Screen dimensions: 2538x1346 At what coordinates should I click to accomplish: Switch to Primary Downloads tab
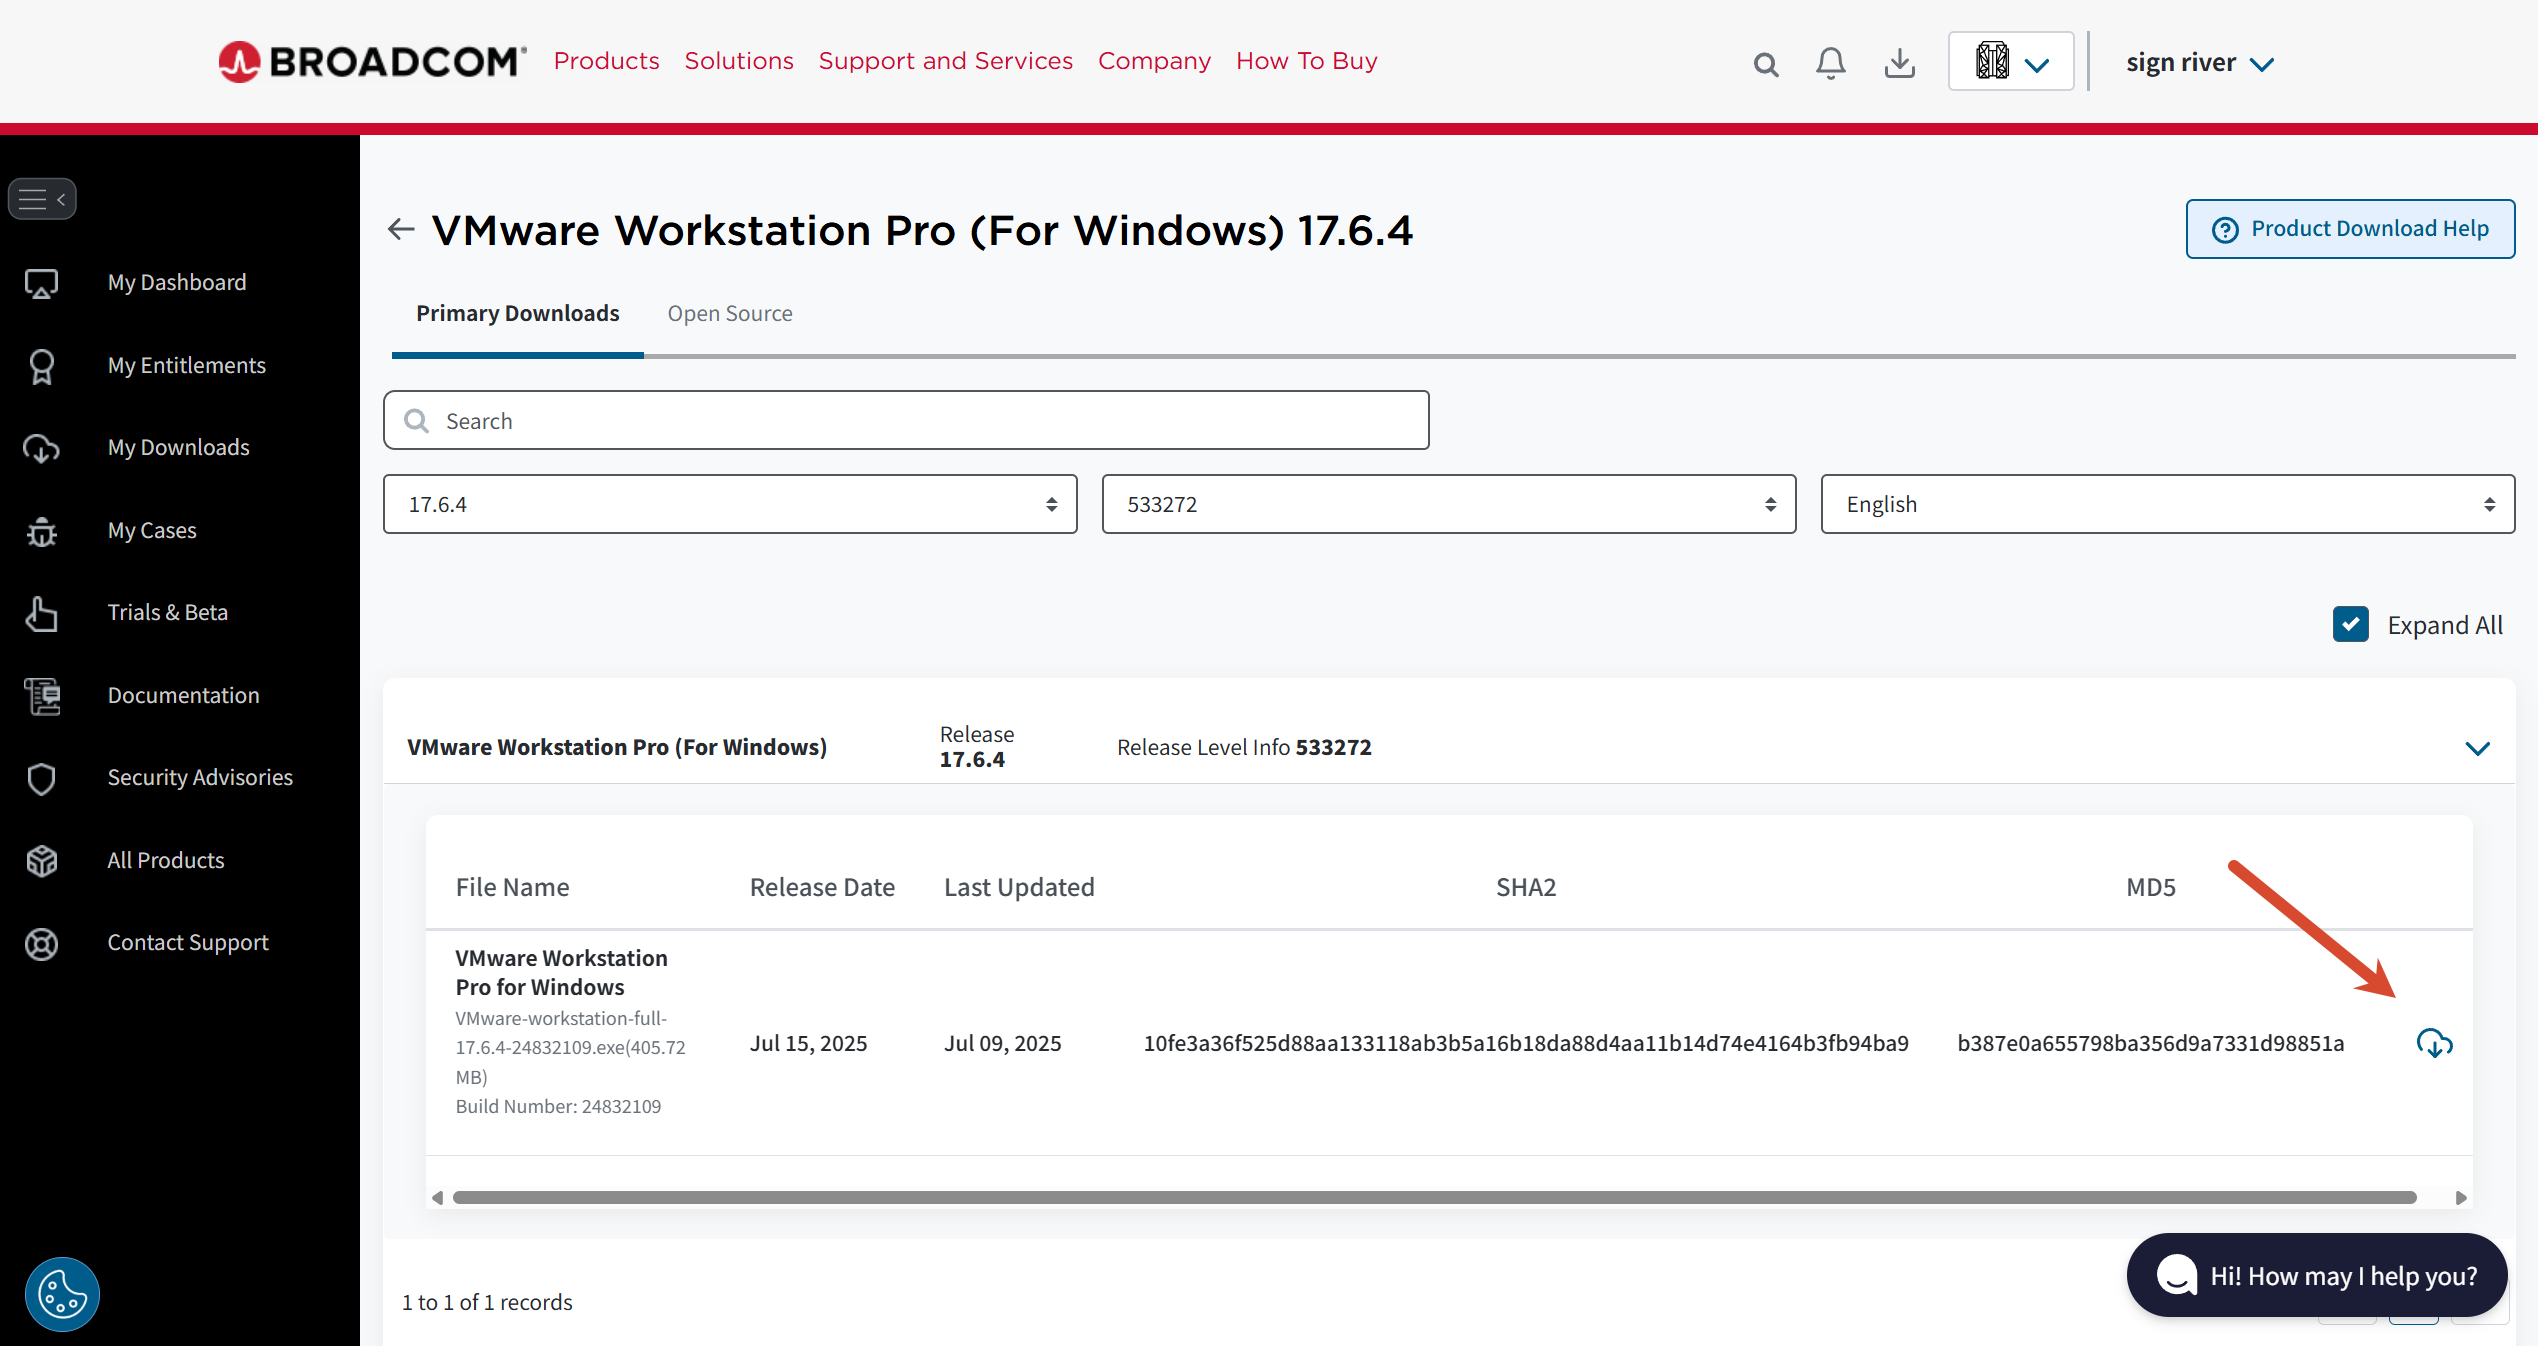518,314
